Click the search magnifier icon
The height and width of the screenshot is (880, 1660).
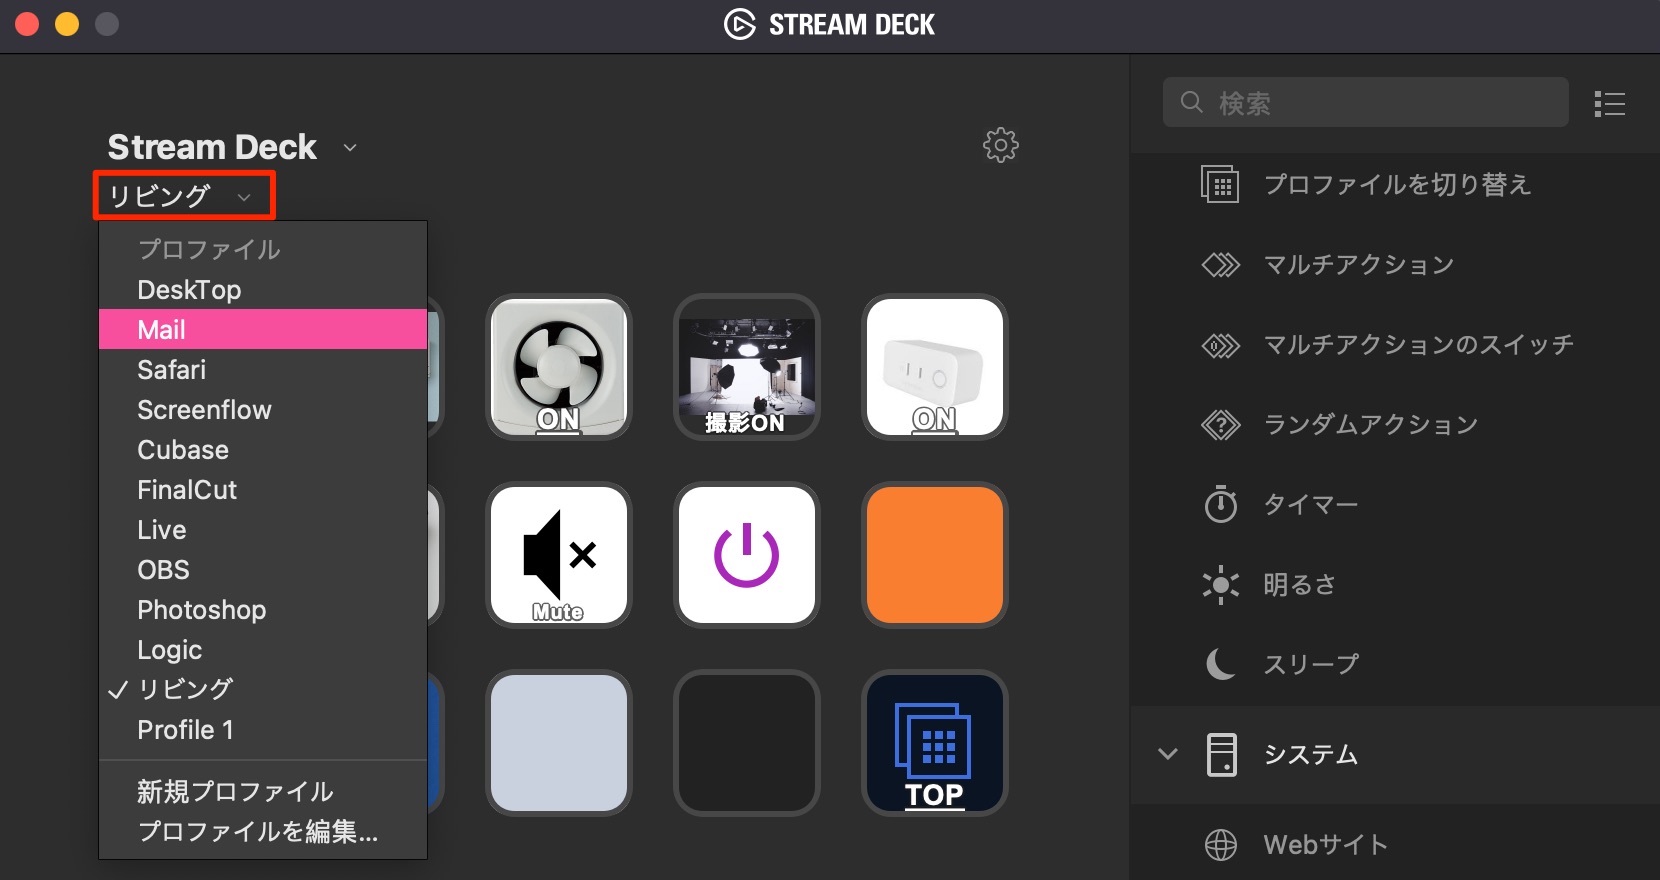(x=1191, y=102)
